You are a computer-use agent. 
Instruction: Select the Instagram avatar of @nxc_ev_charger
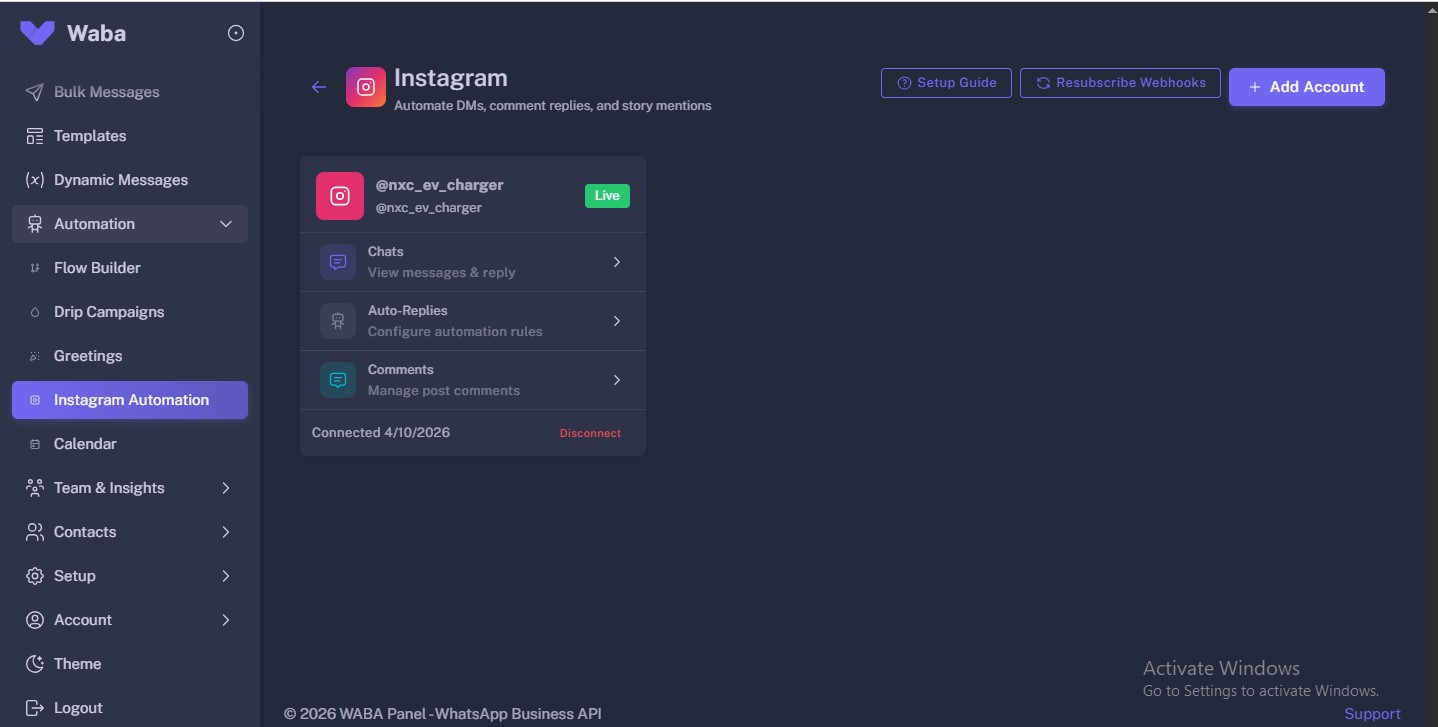339,195
